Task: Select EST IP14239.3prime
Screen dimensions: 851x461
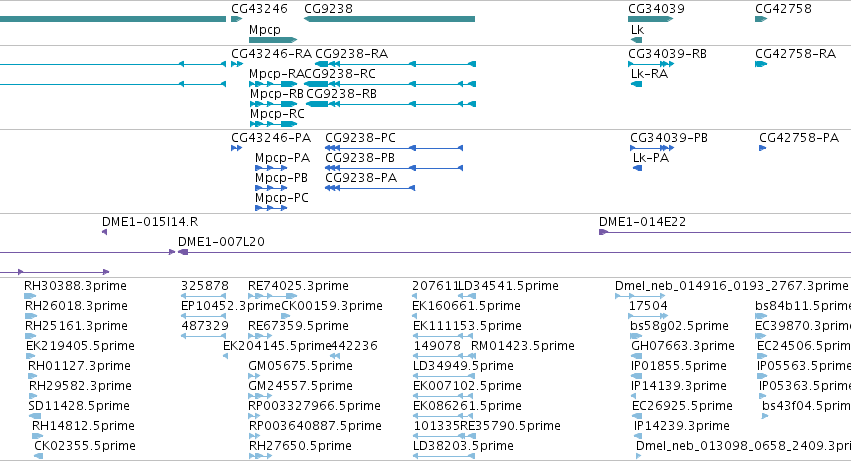Action: click(x=682, y=427)
